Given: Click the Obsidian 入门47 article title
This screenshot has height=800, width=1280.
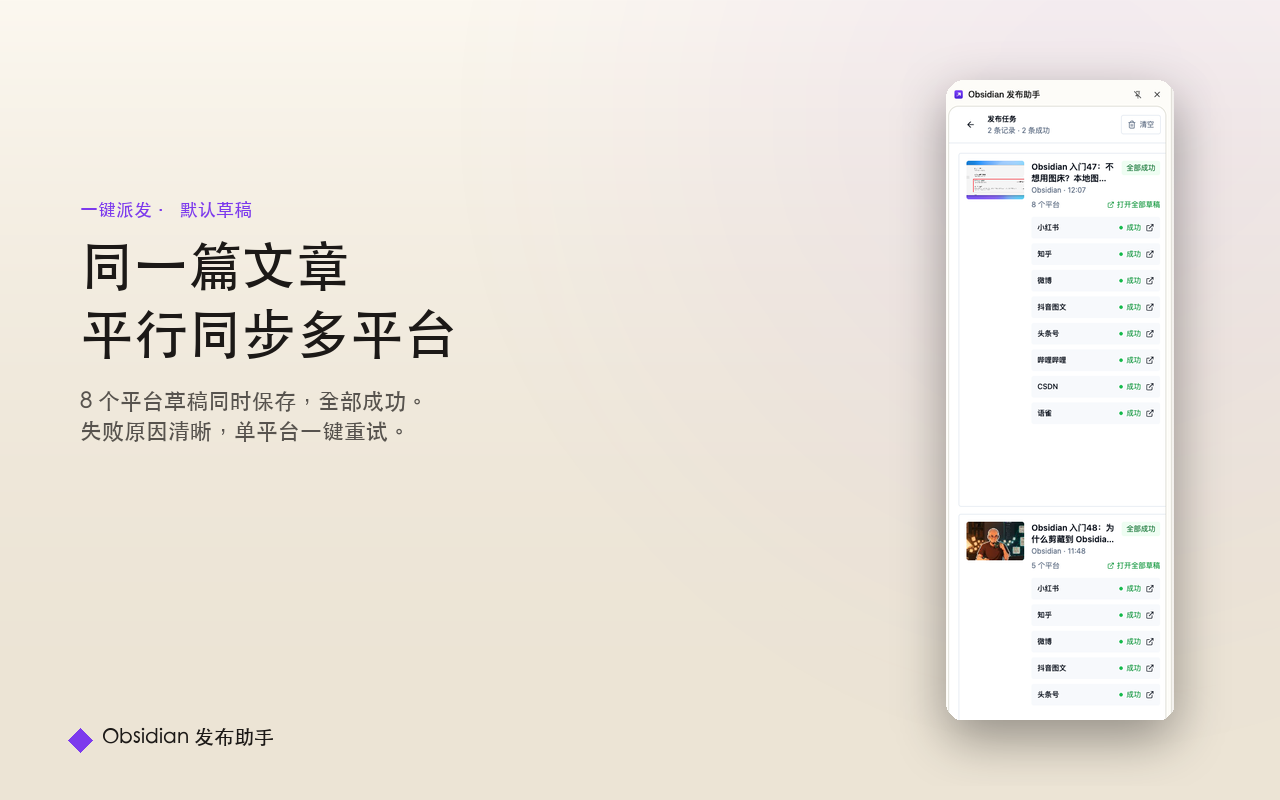Looking at the screenshot, I should pos(1073,173).
